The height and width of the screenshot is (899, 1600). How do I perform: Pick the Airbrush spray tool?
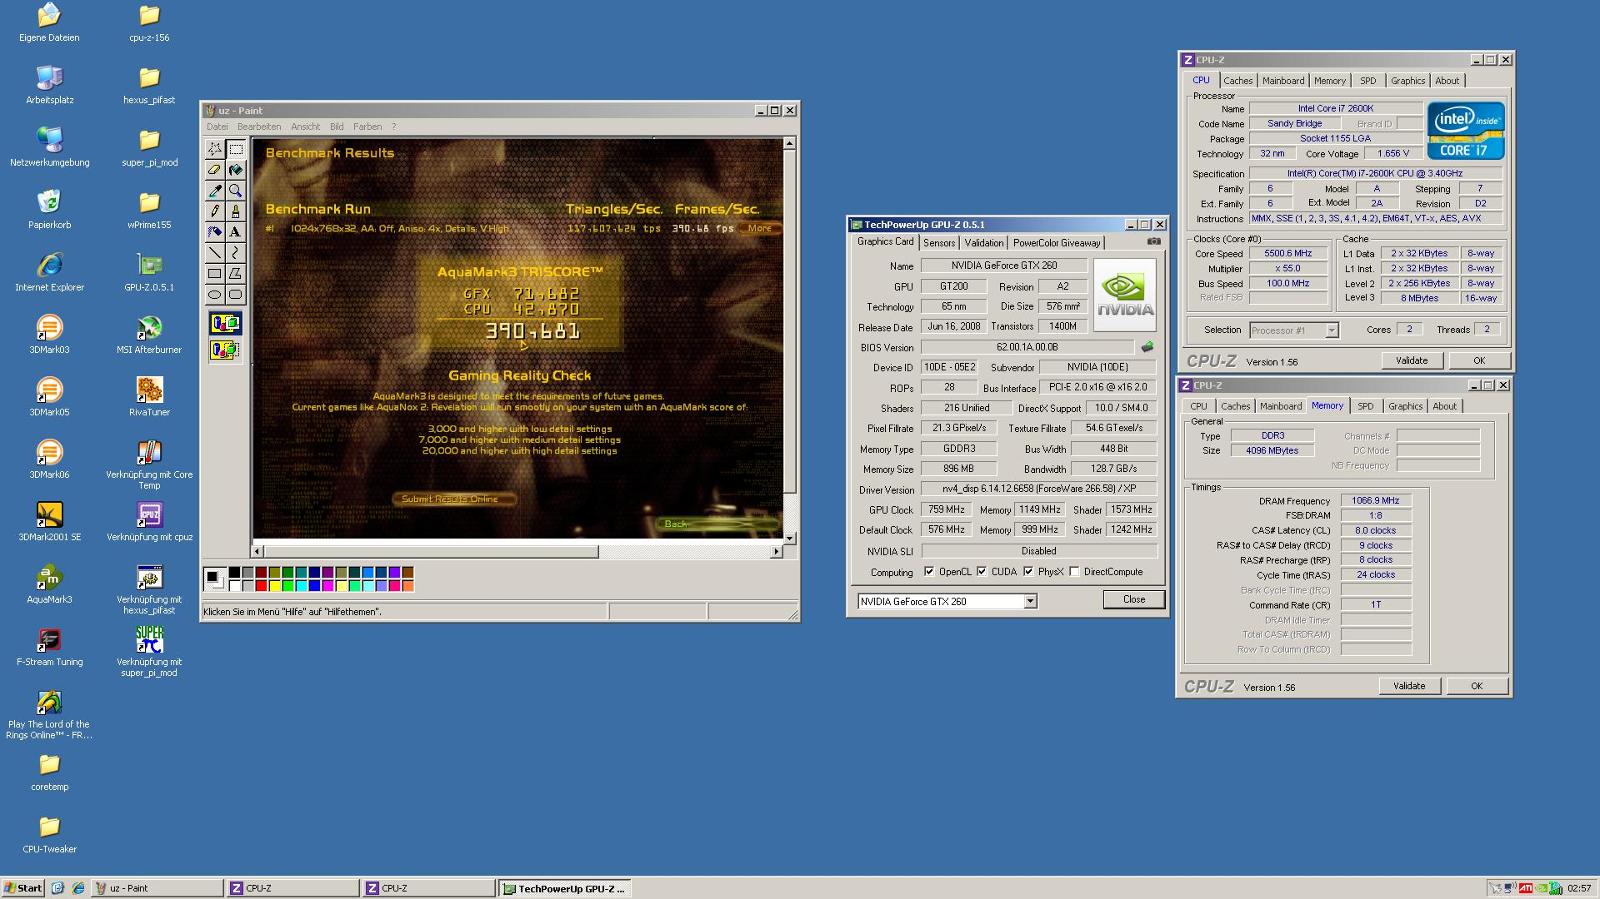214,232
